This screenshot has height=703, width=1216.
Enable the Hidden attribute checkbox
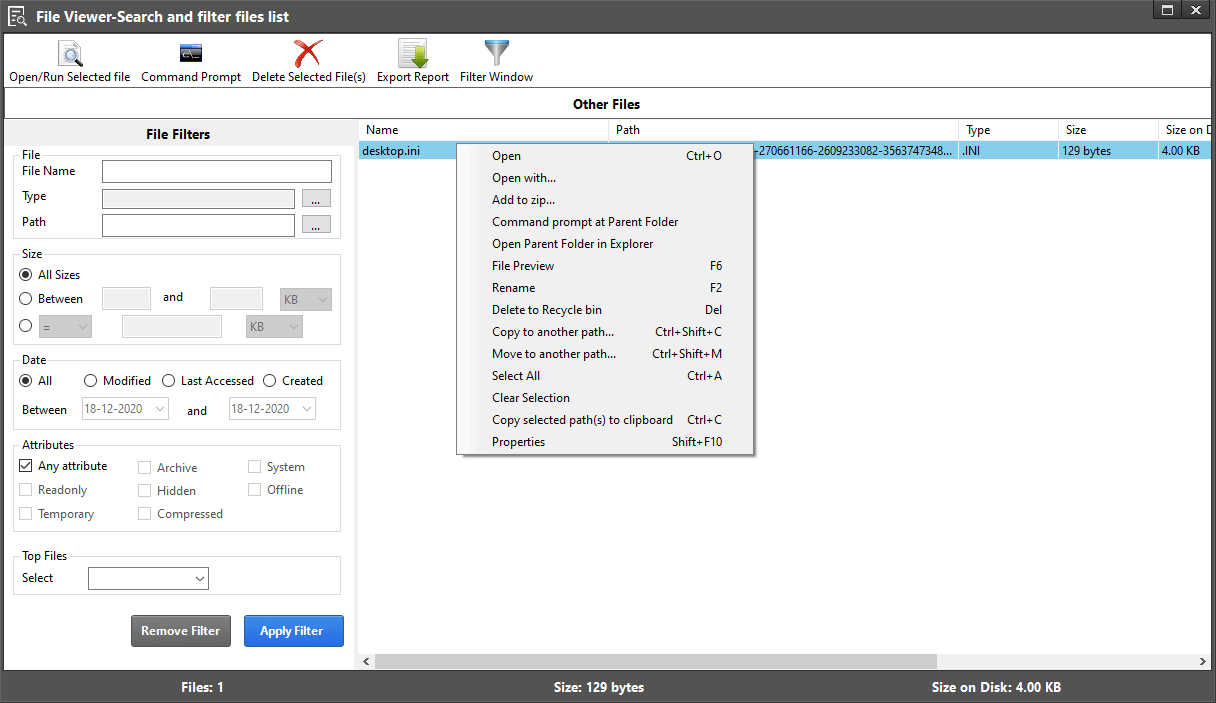point(143,490)
